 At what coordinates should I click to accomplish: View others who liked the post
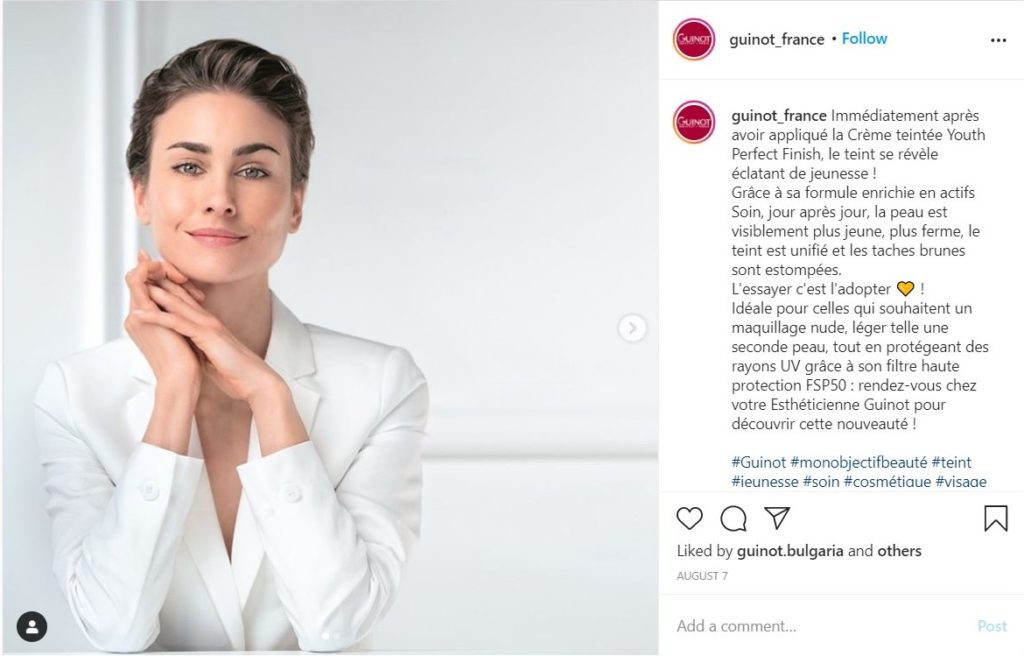click(x=899, y=551)
